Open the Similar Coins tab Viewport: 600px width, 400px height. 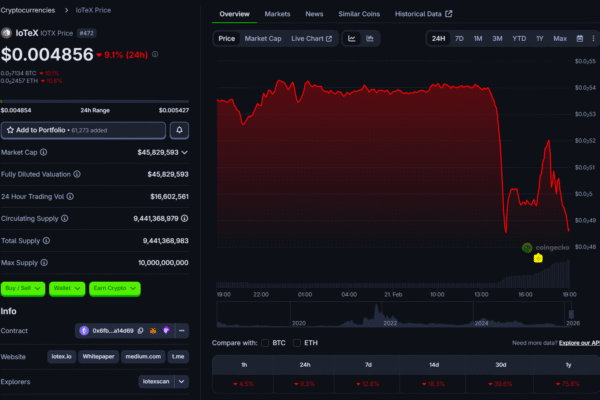[x=359, y=14]
